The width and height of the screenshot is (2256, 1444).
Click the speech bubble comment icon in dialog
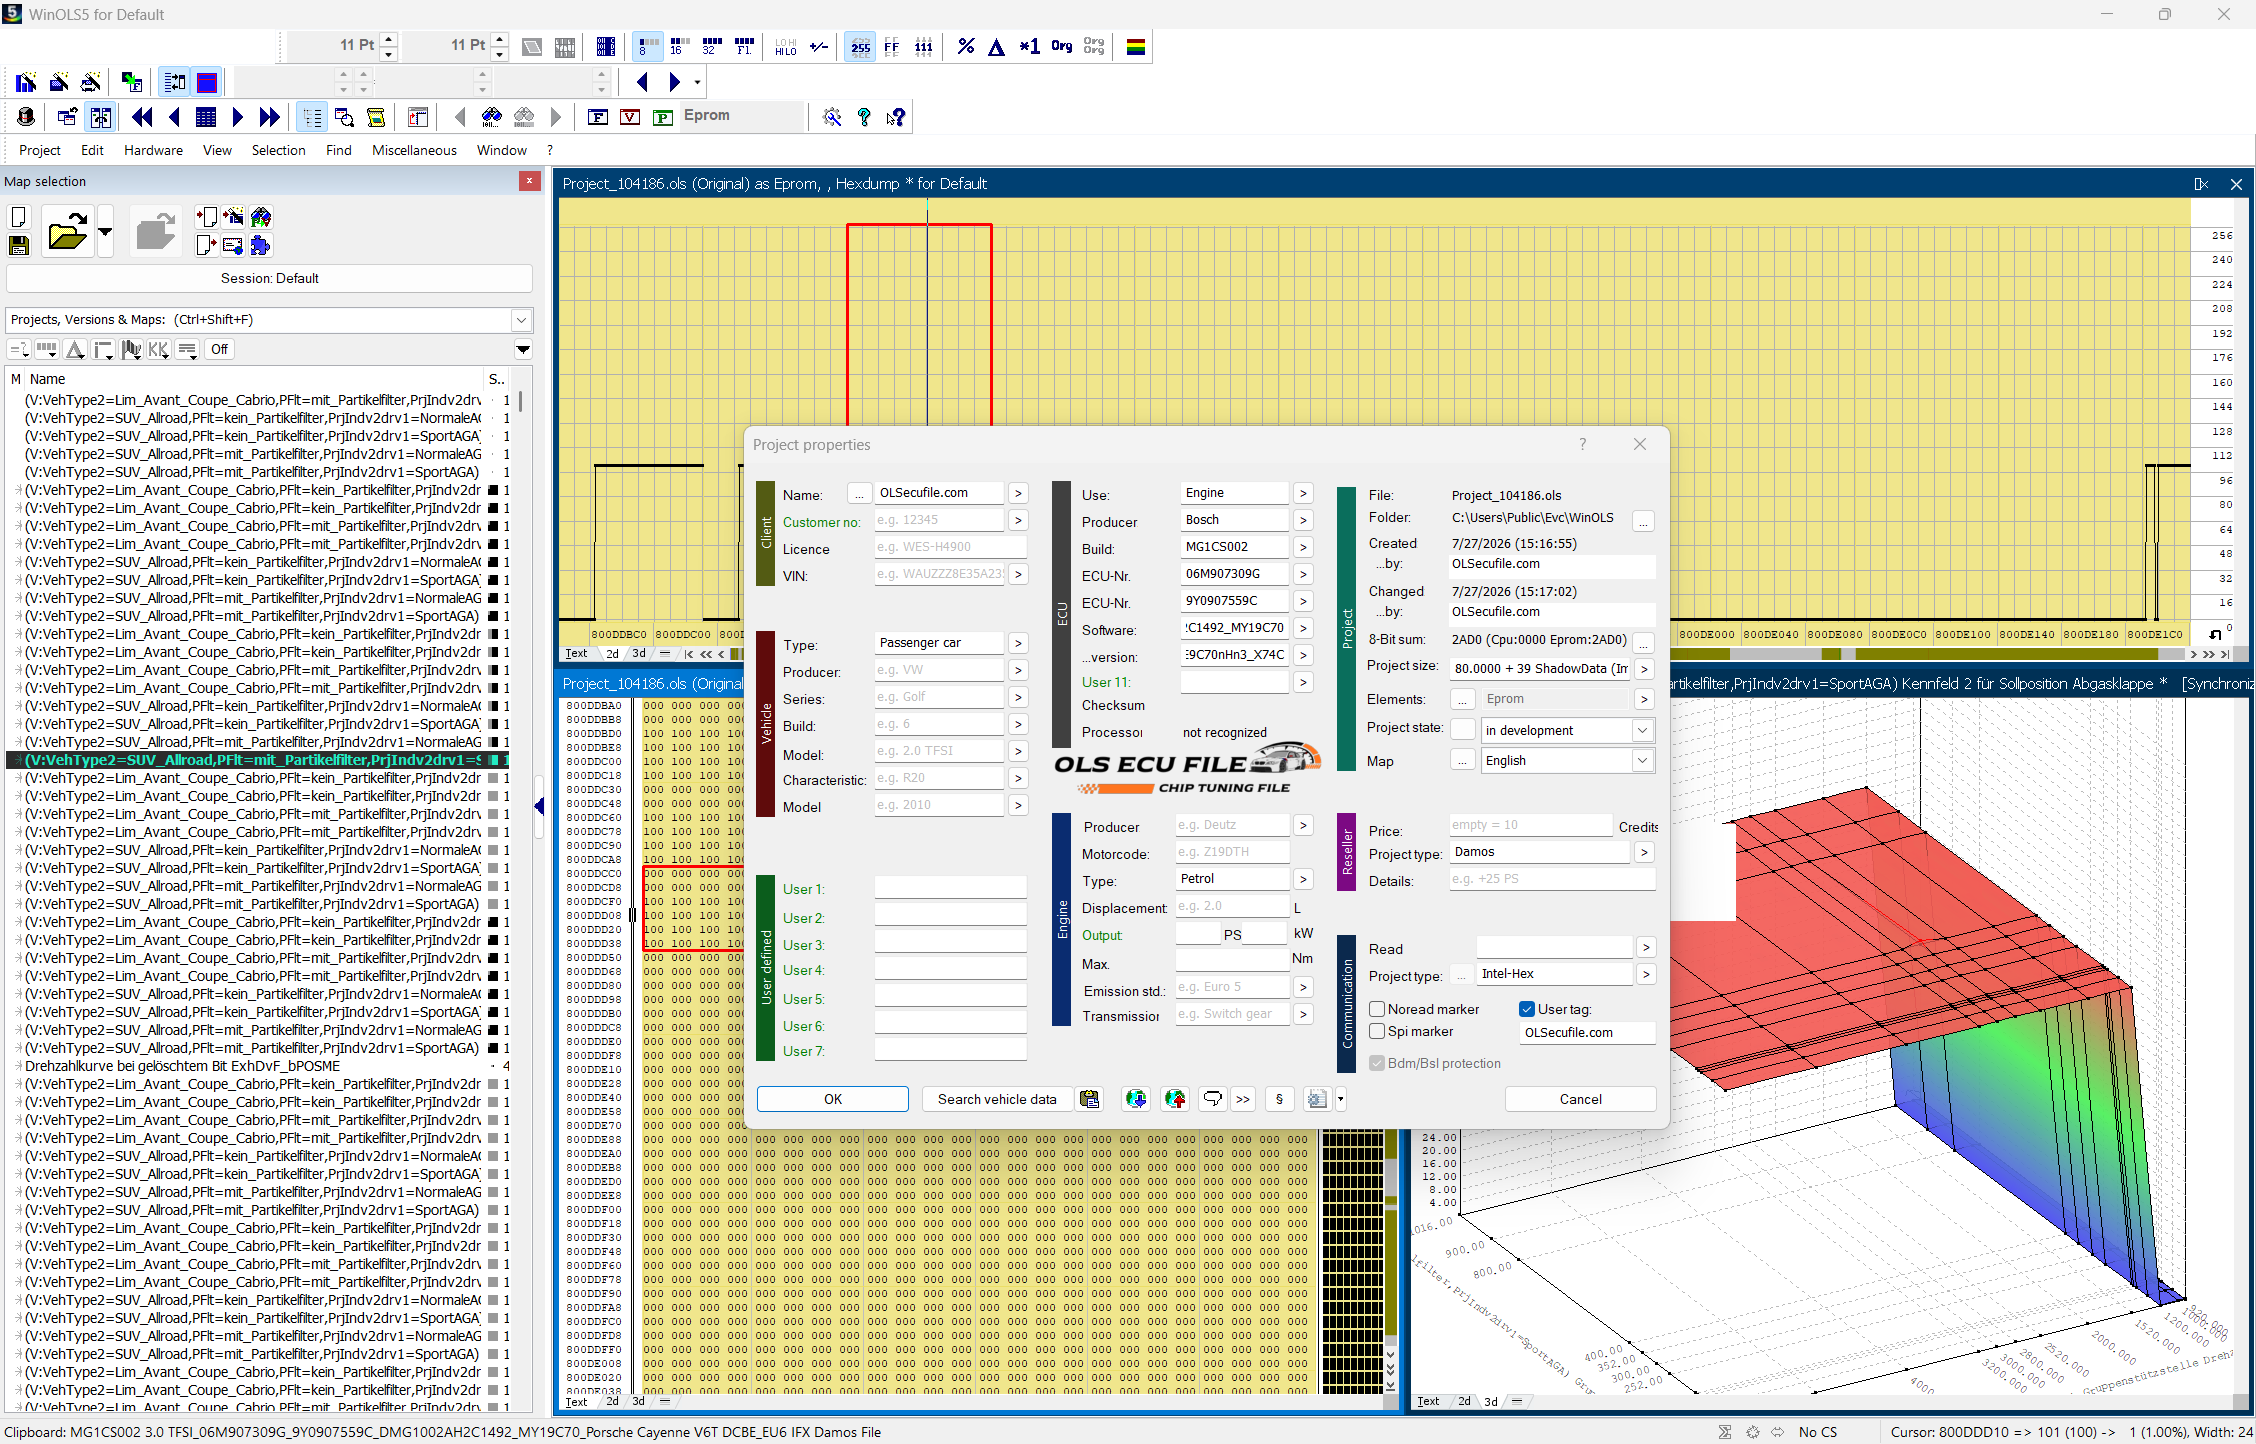1212,1099
